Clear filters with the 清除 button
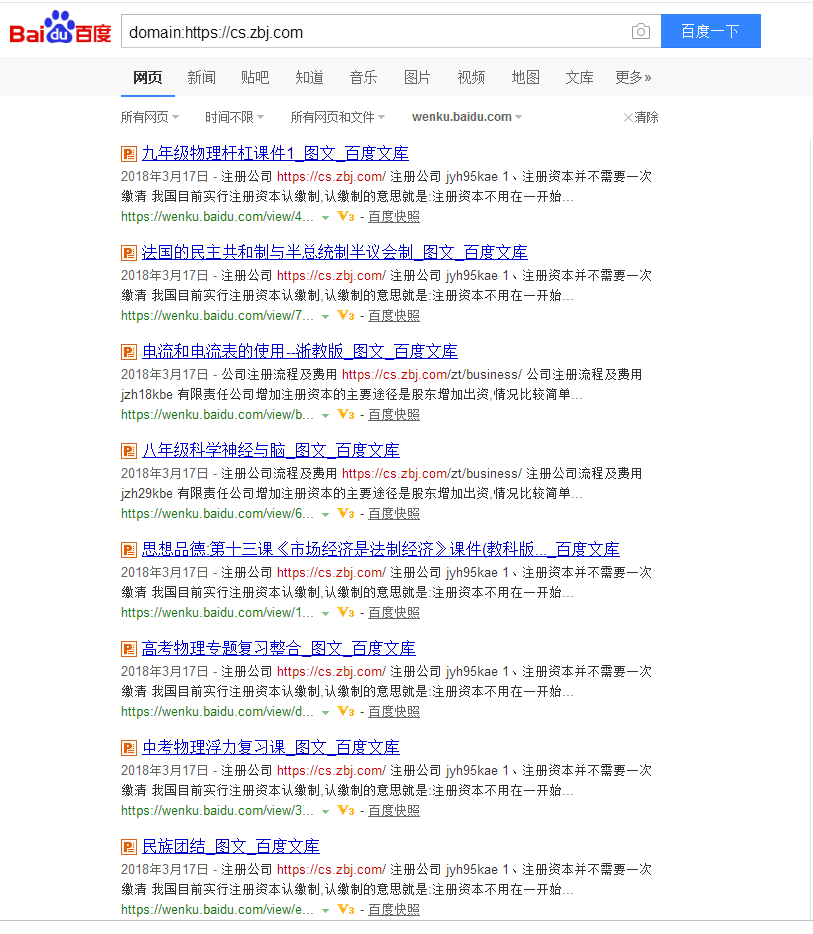This screenshot has width=813, height=934. point(641,117)
